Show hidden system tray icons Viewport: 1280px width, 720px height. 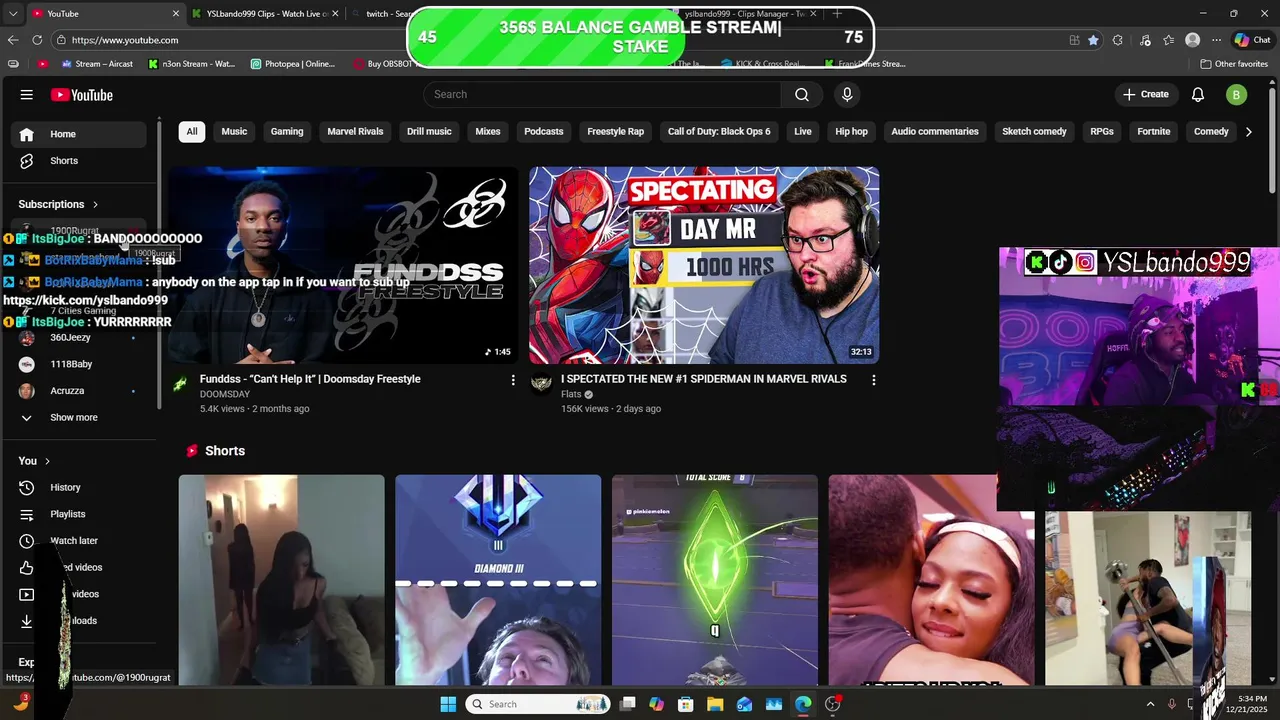(x=1150, y=704)
